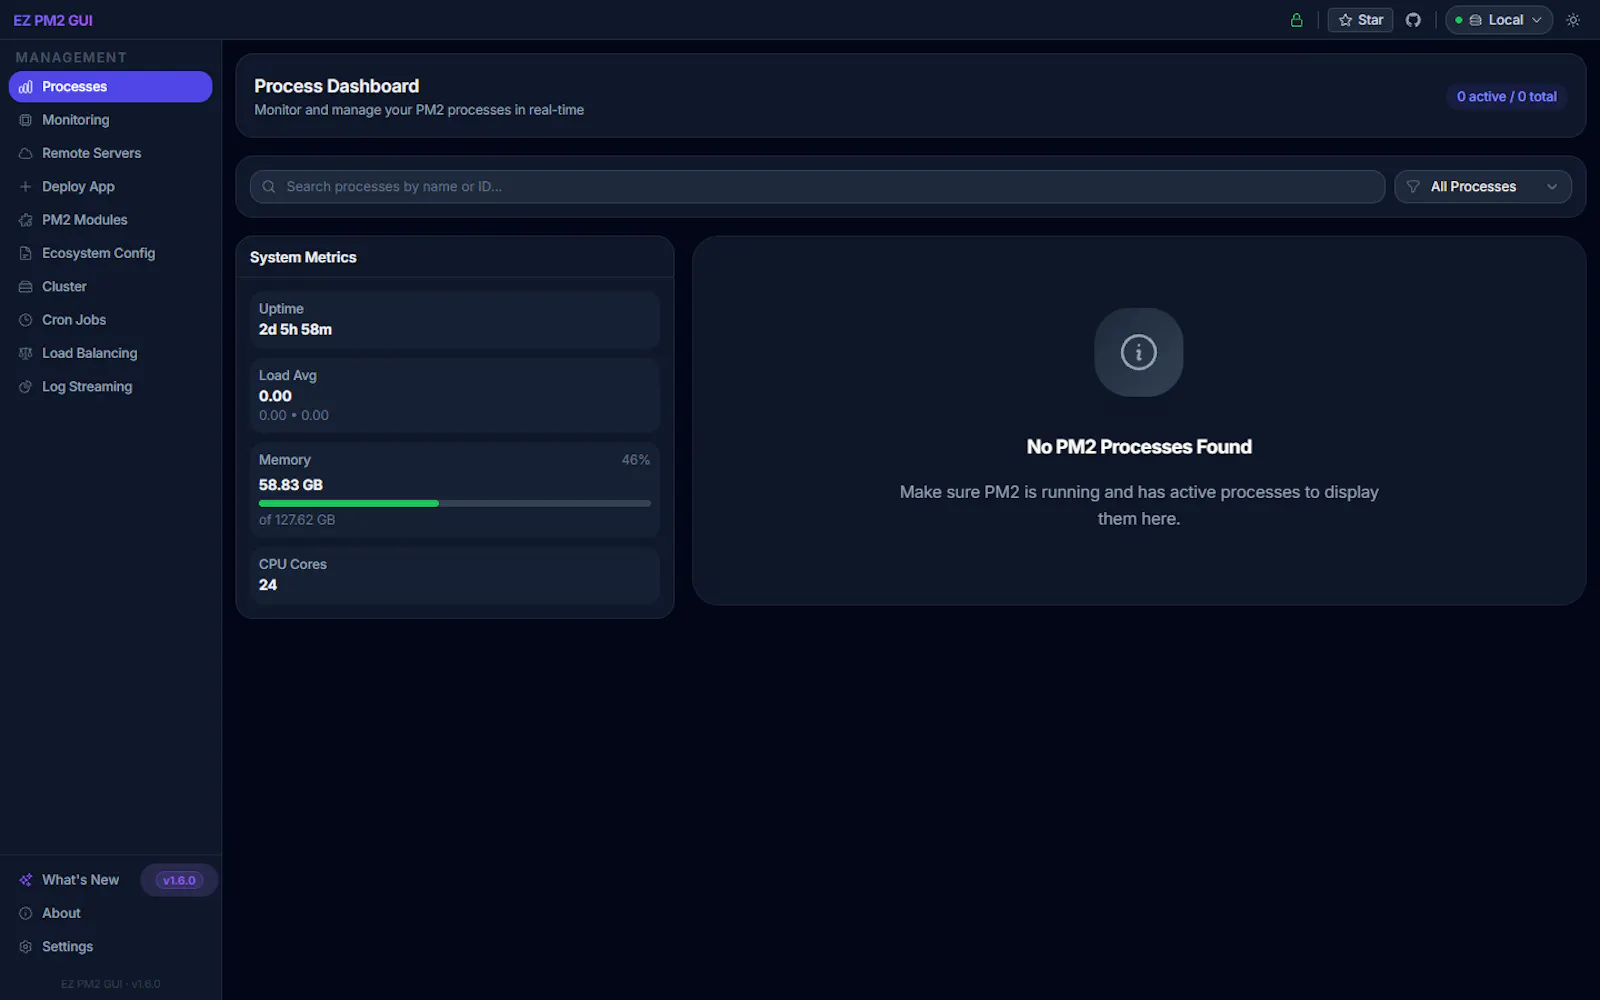The height and width of the screenshot is (1000, 1600).
Task: Open Cron Jobs page
Action: coord(110,320)
